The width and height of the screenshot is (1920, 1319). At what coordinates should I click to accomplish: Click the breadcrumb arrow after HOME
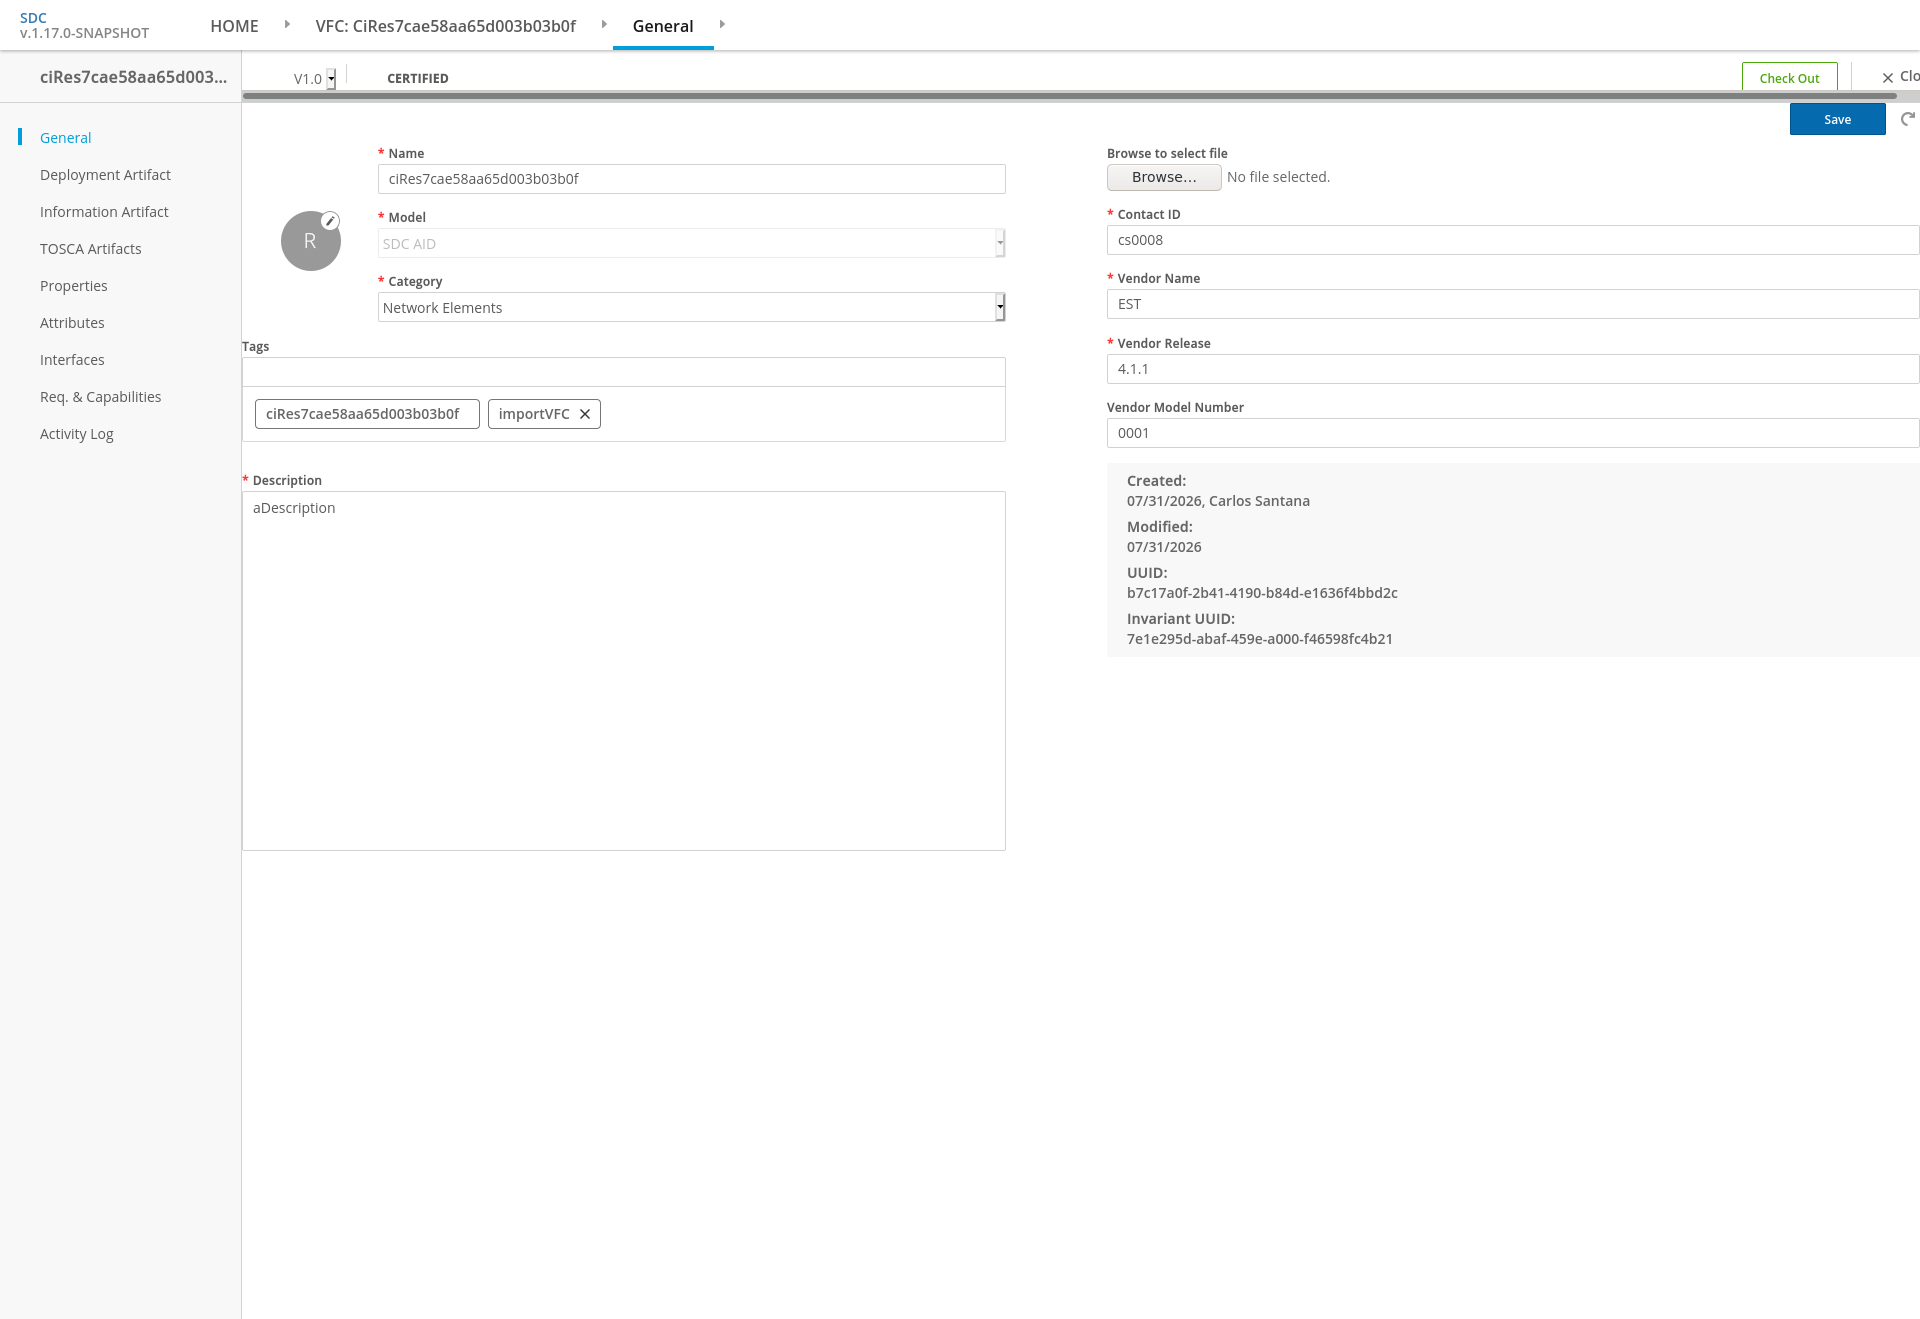pyautogui.click(x=287, y=24)
